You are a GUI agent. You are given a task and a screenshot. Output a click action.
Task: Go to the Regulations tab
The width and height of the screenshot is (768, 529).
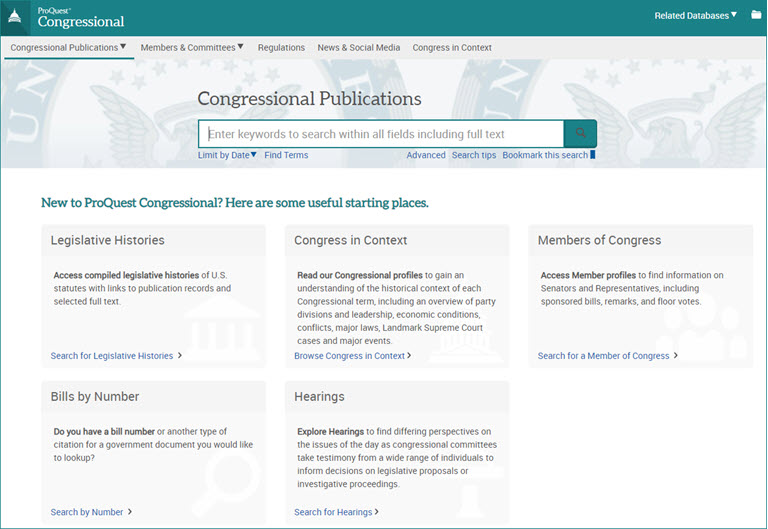point(281,48)
